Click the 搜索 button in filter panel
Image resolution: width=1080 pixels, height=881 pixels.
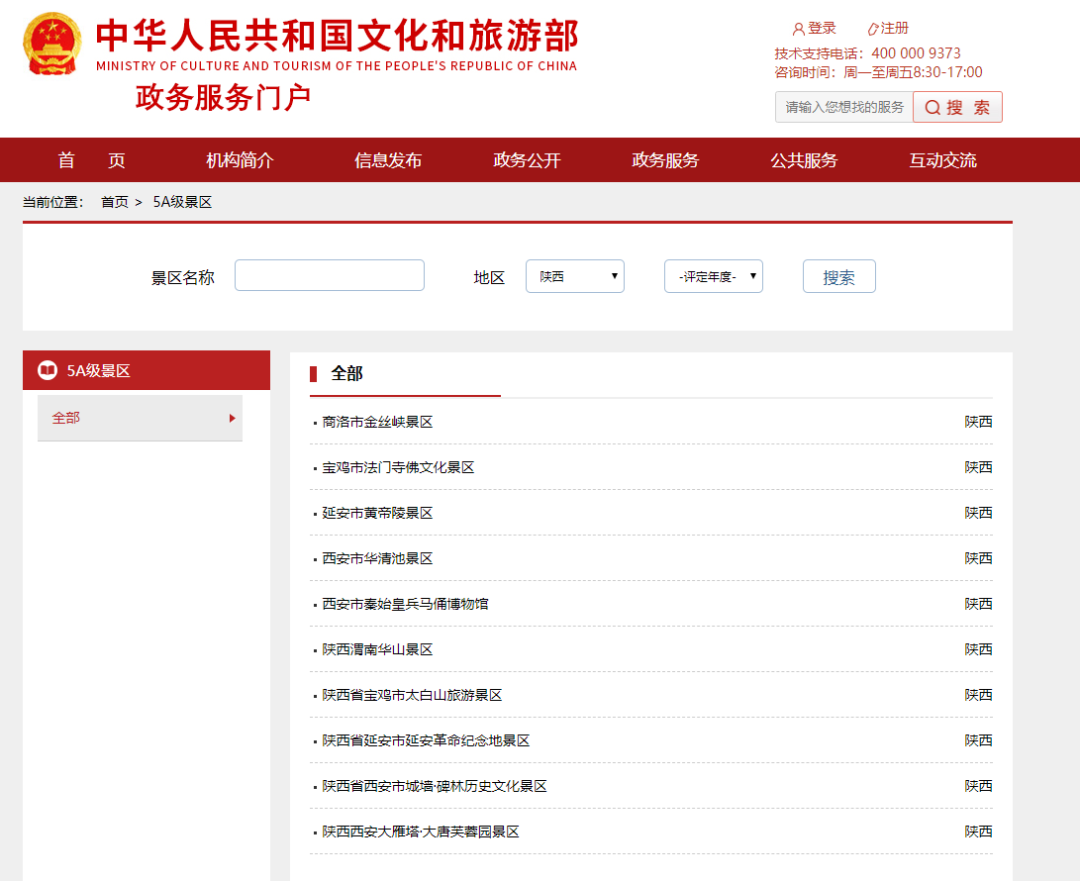click(839, 277)
